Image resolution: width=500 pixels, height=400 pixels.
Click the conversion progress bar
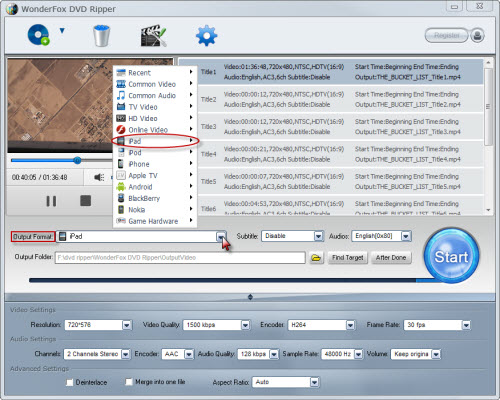point(233,280)
